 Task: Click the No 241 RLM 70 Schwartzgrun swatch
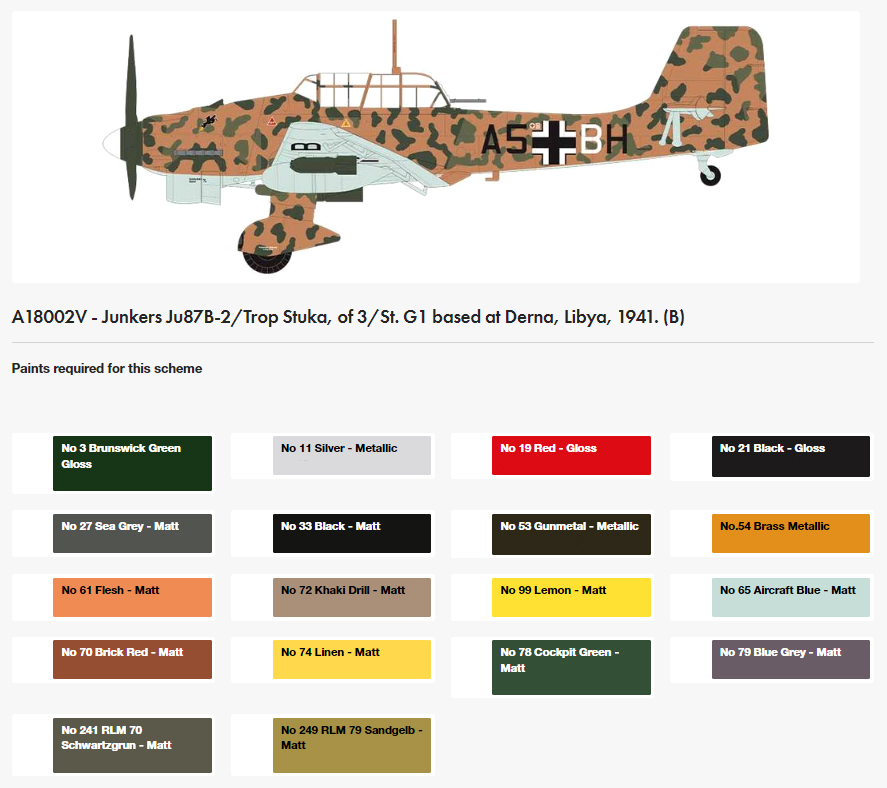(x=132, y=746)
